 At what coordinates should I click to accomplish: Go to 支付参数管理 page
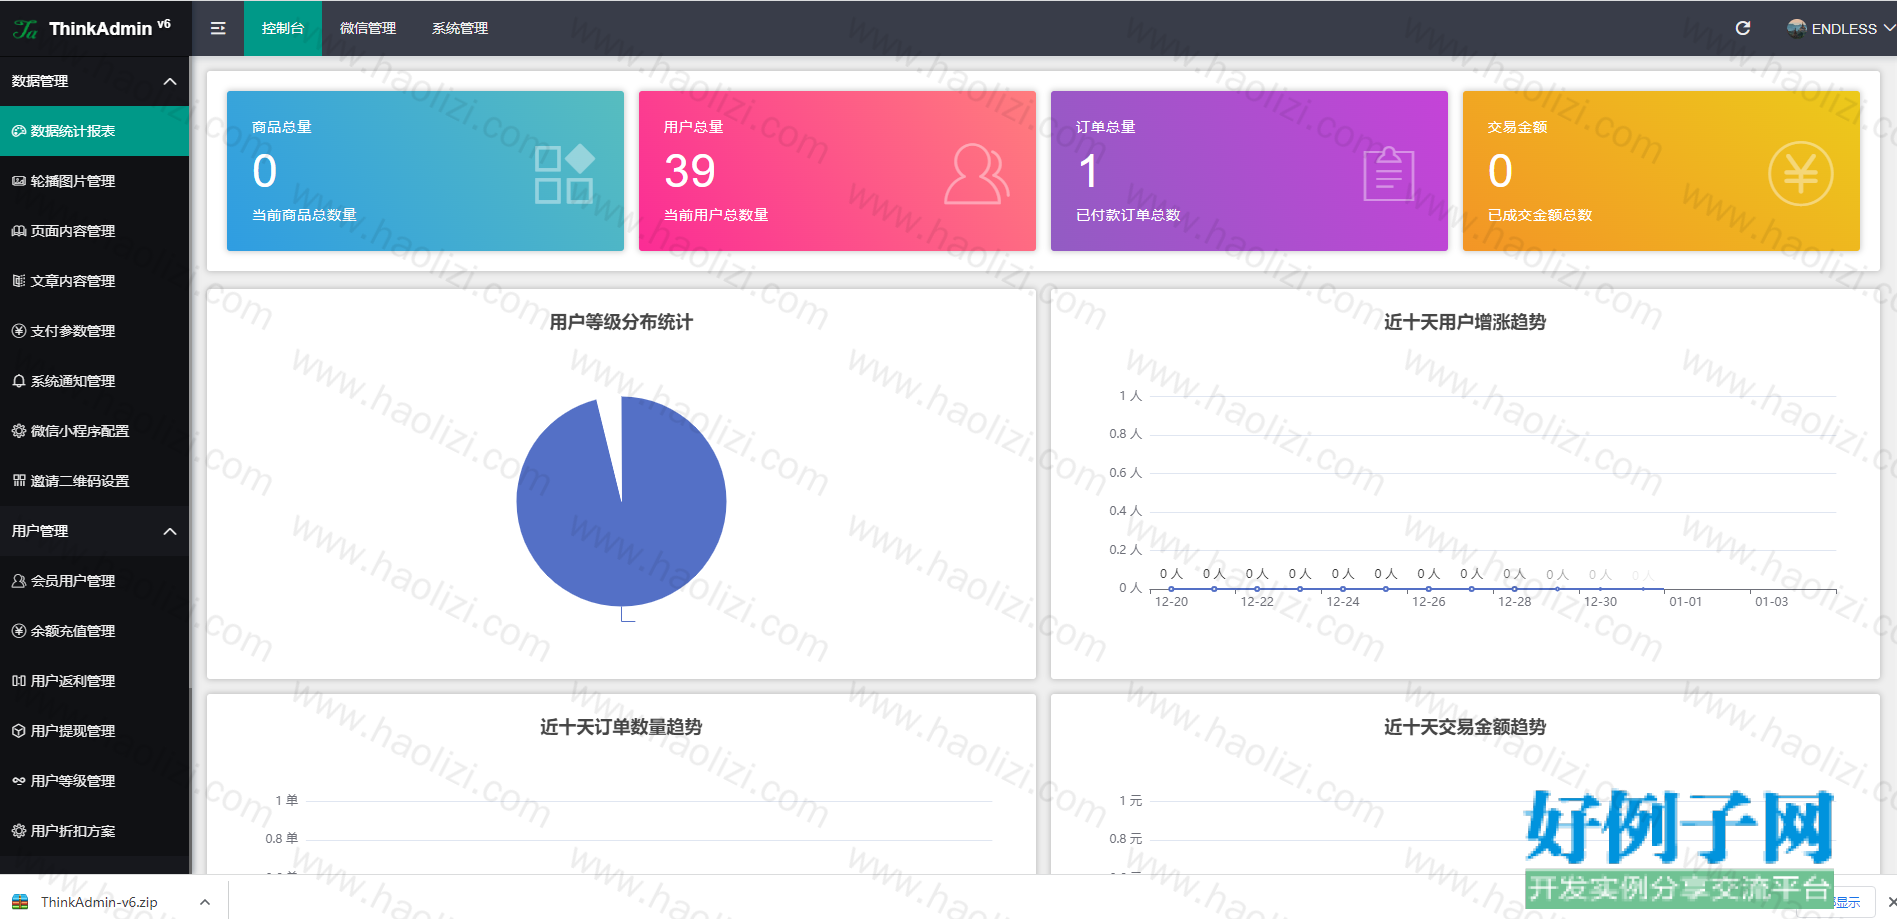tap(94, 331)
